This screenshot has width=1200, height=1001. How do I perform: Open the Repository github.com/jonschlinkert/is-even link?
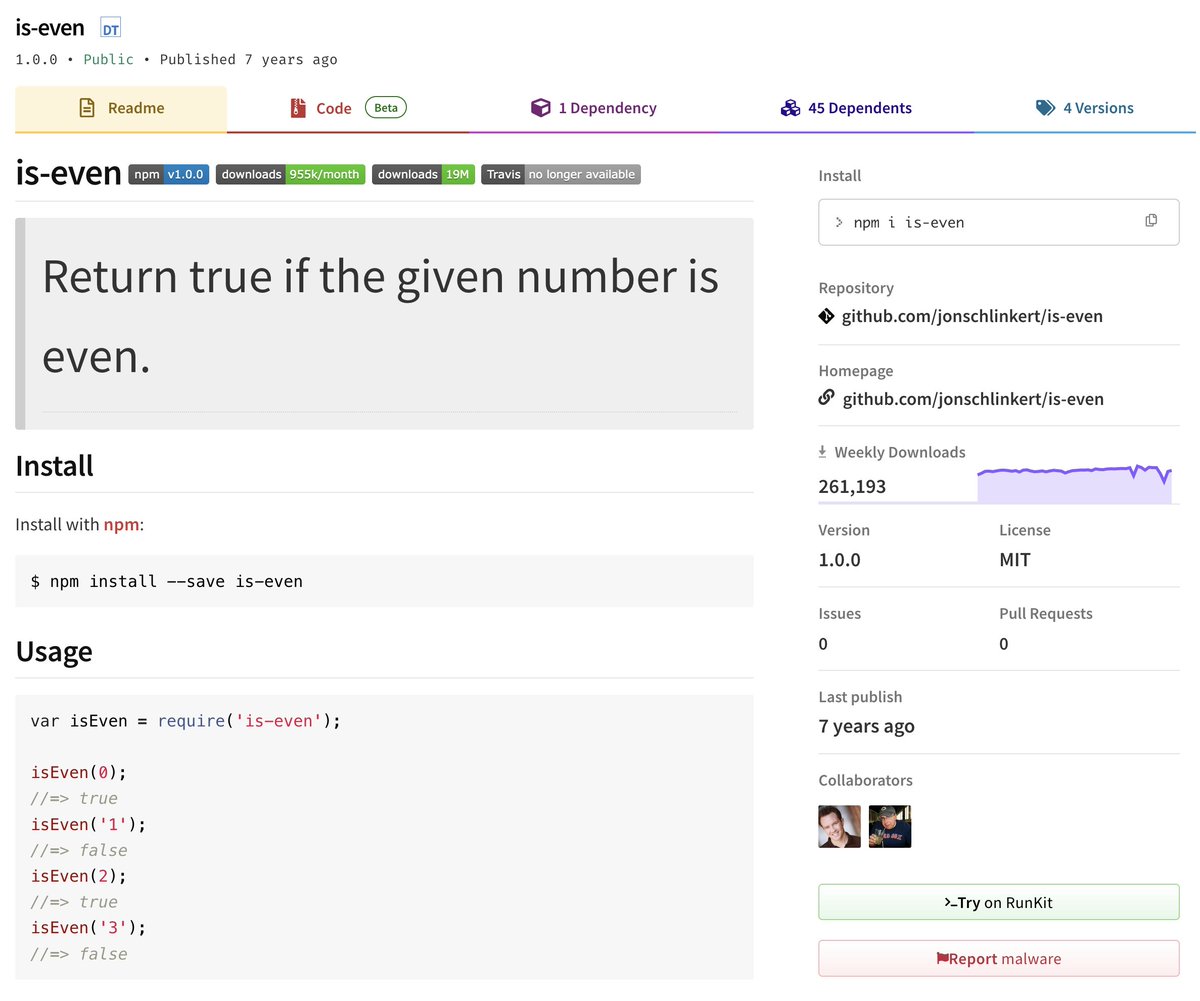pyautogui.click(x=973, y=316)
